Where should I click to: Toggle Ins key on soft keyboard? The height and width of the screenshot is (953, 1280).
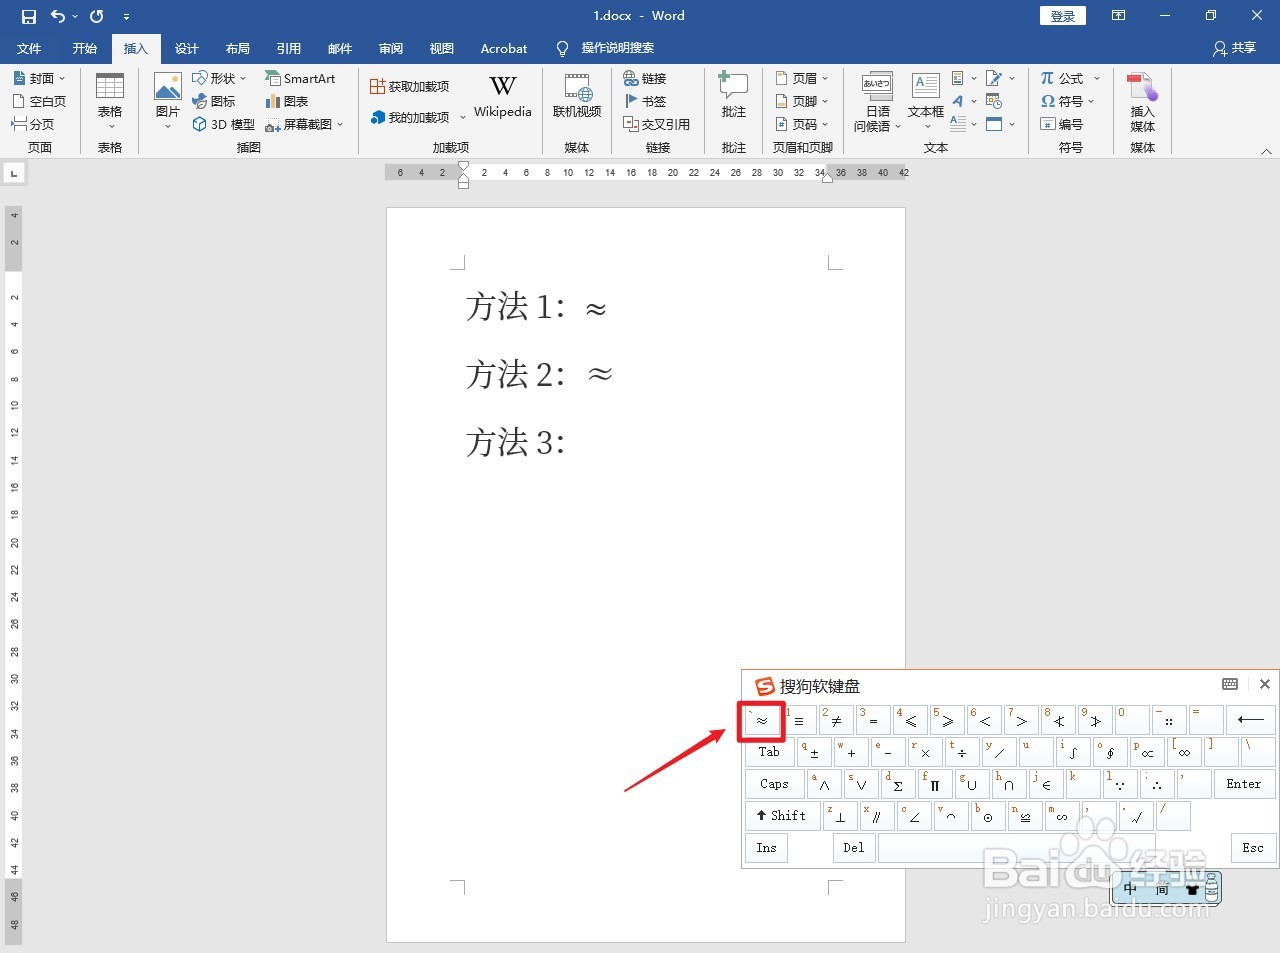click(766, 848)
